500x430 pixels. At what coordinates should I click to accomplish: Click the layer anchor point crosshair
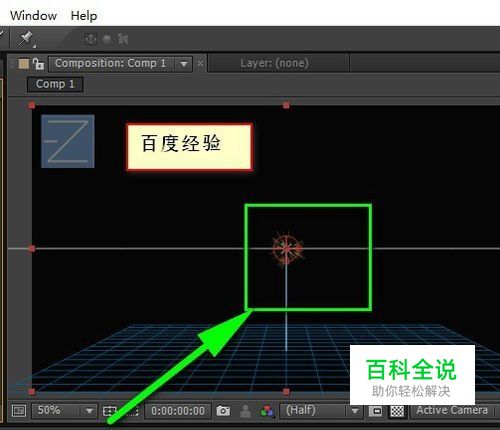(286, 249)
